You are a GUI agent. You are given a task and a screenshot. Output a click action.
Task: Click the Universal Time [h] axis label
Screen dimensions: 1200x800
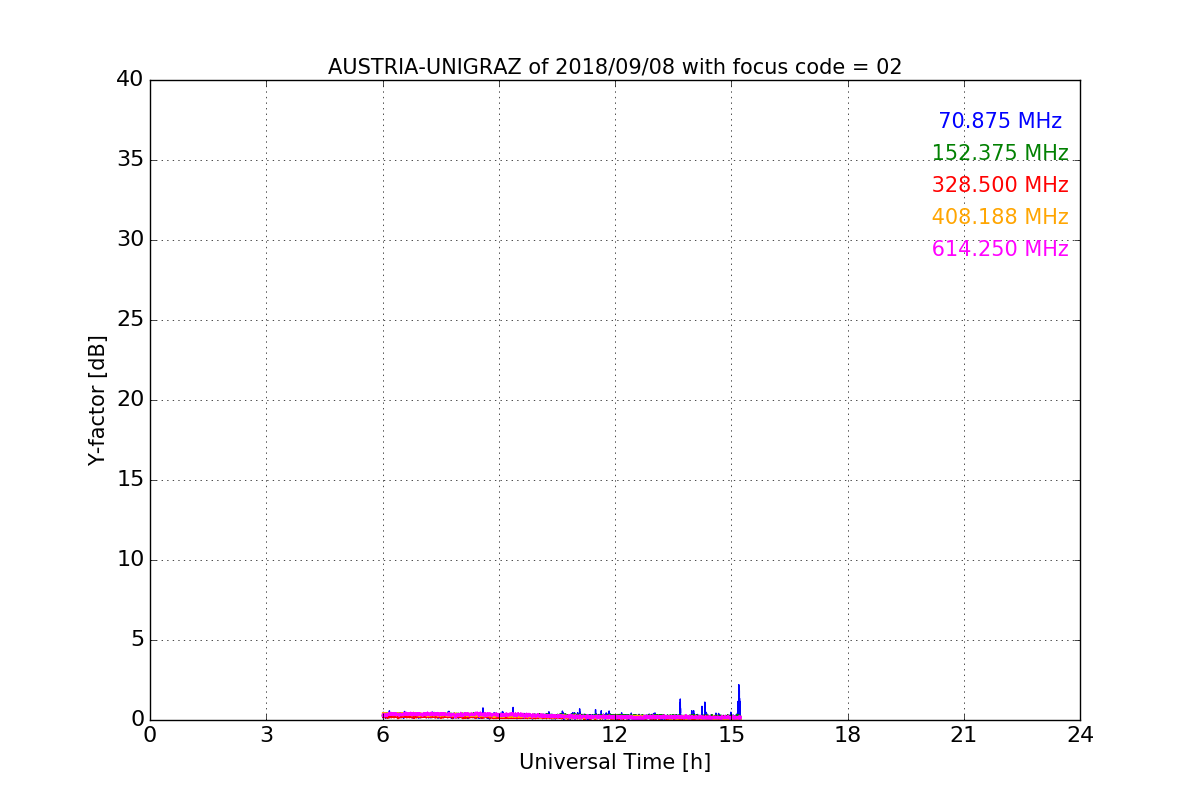[615, 762]
